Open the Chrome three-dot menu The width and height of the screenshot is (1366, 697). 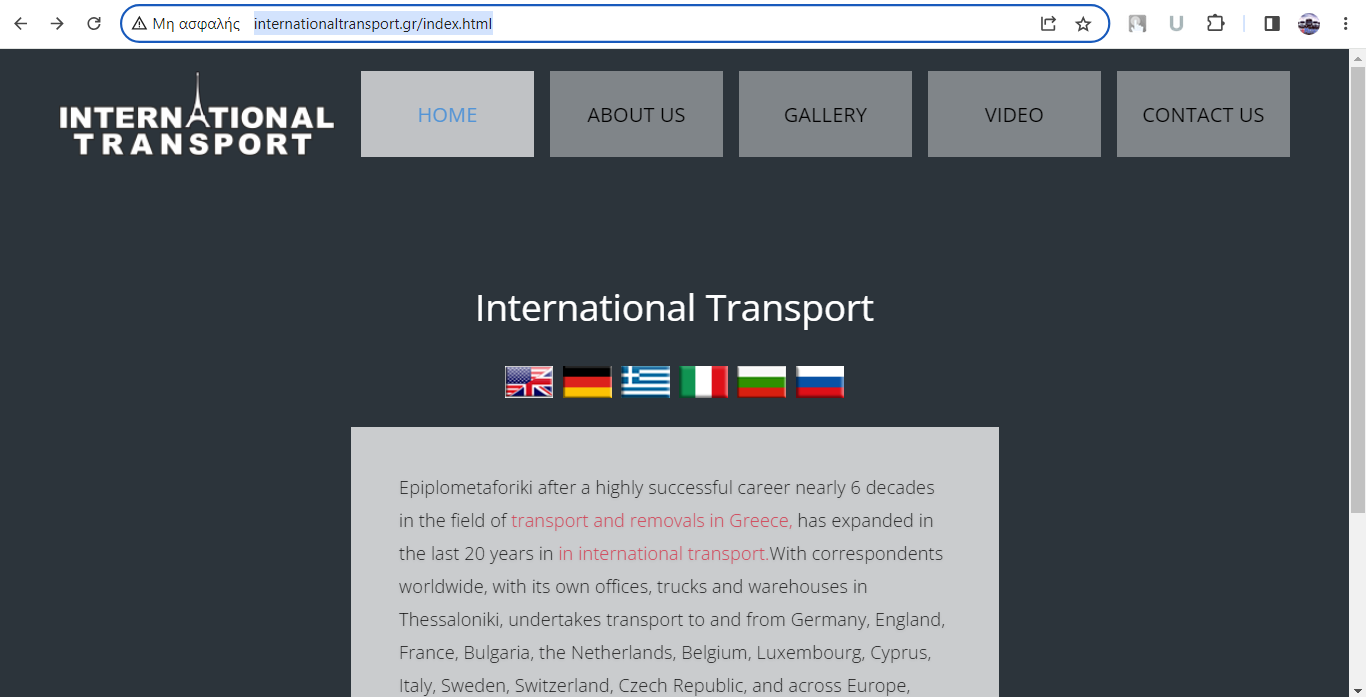(x=1346, y=24)
